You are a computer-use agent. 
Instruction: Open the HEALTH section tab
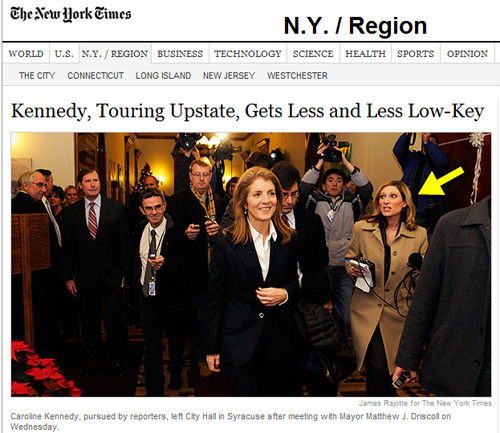pos(365,54)
